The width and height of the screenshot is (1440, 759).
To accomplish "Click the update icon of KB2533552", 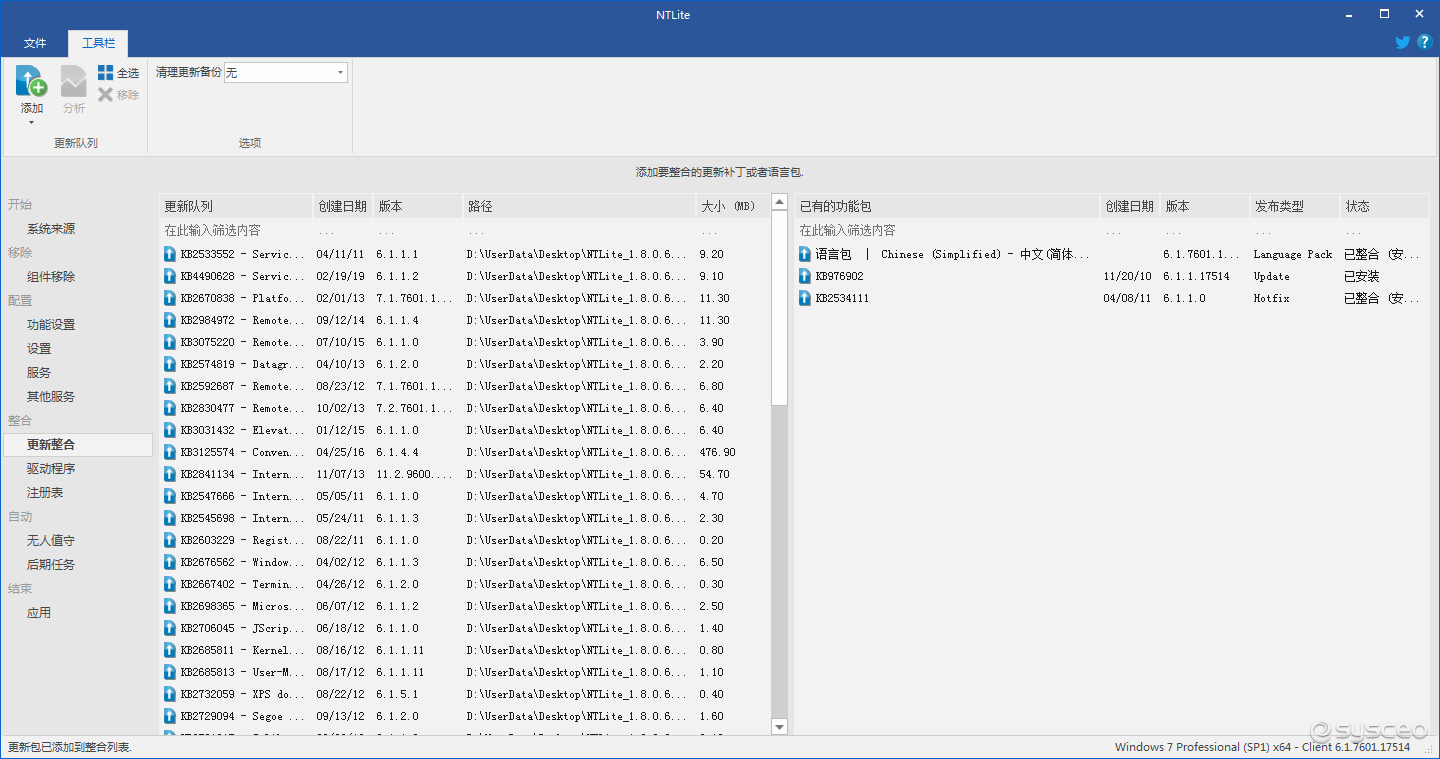I will (x=170, y=254).
